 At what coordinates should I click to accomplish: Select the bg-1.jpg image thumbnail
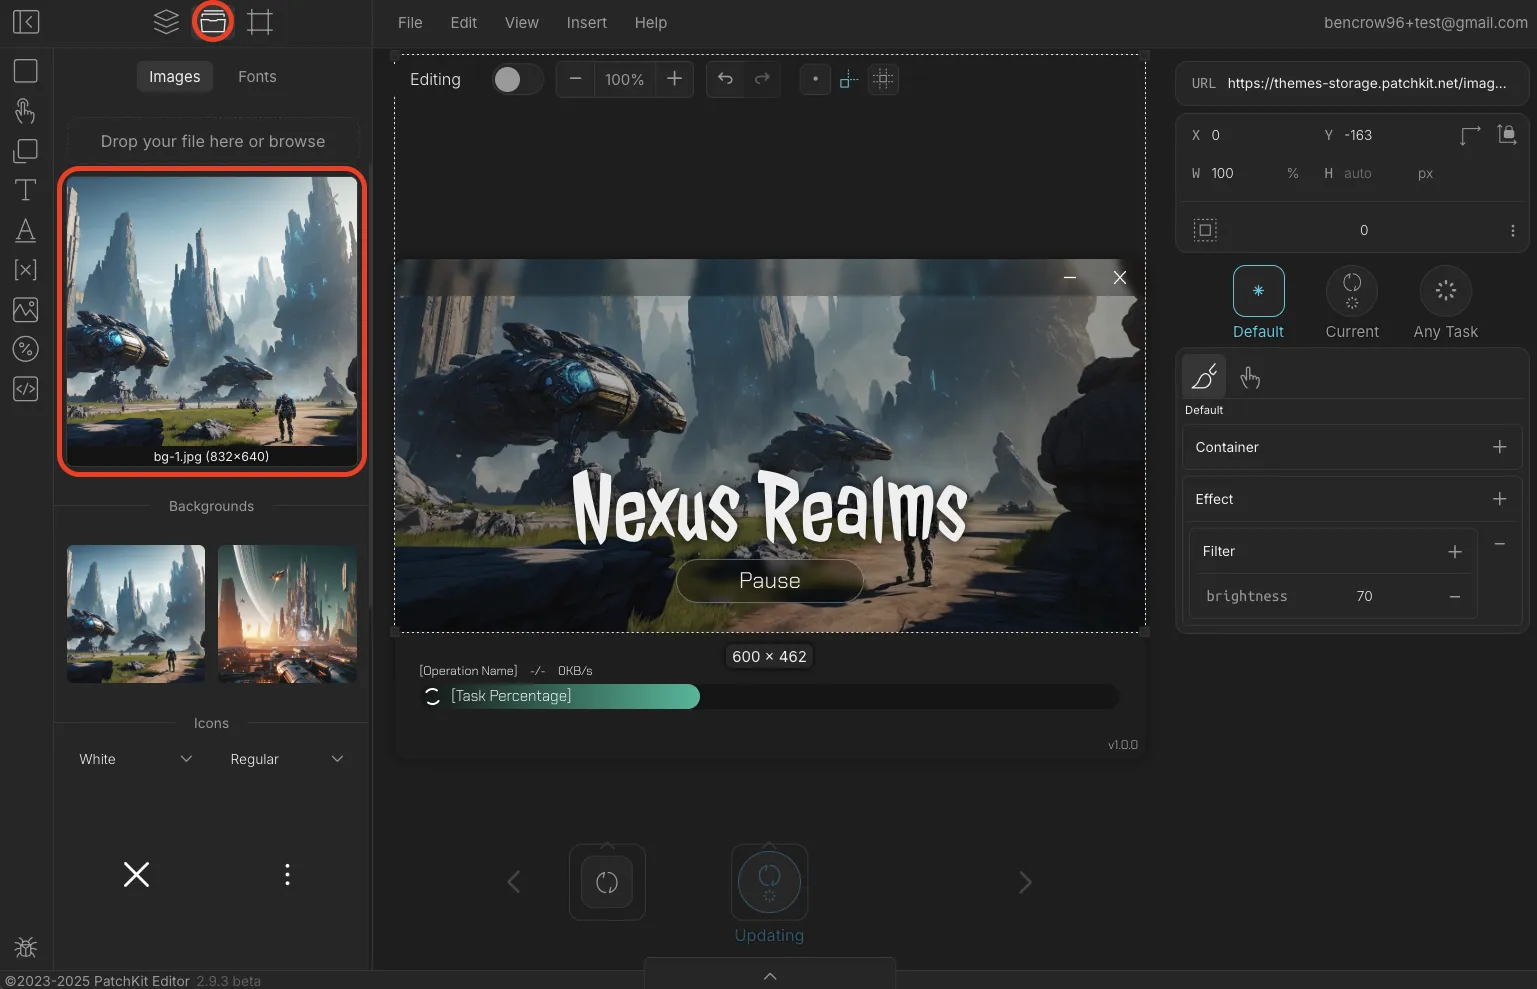(x=212, y=321)
